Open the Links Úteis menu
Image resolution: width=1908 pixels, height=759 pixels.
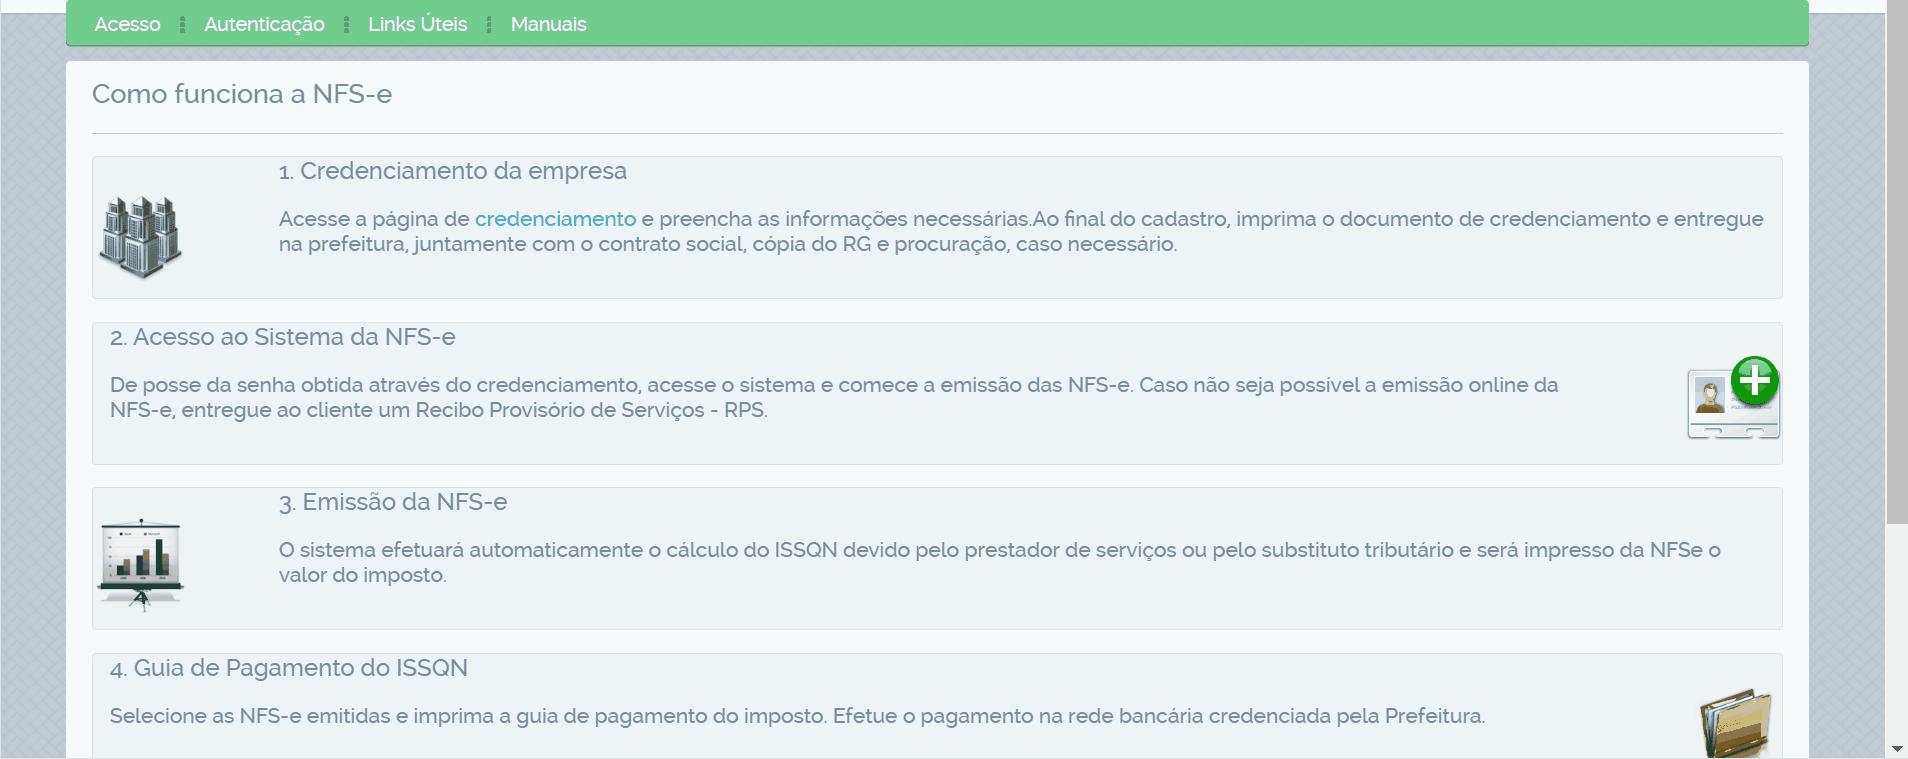pos(417,24)
